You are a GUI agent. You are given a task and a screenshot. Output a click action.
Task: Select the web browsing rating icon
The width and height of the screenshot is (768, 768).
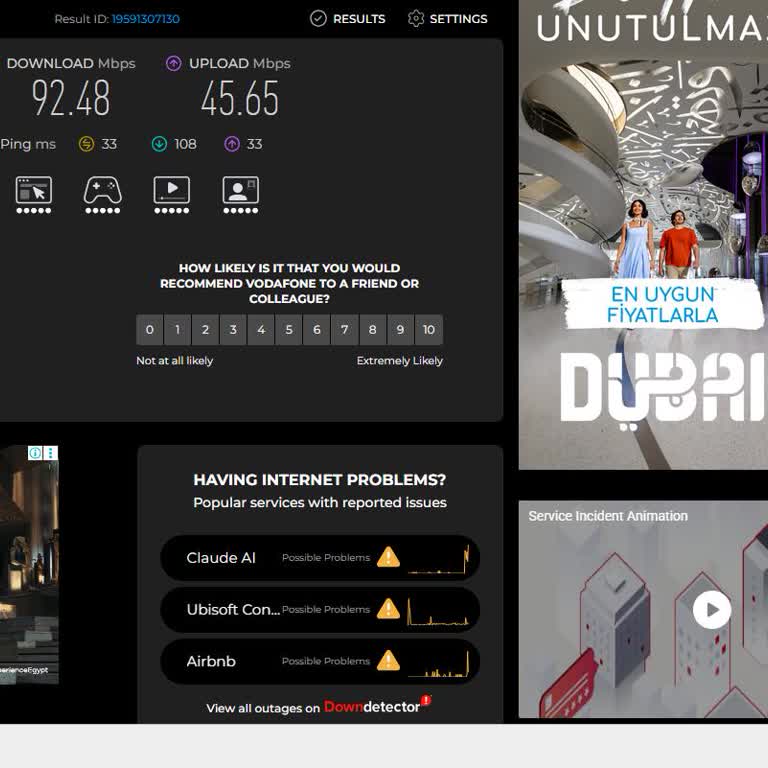[33, 195]
